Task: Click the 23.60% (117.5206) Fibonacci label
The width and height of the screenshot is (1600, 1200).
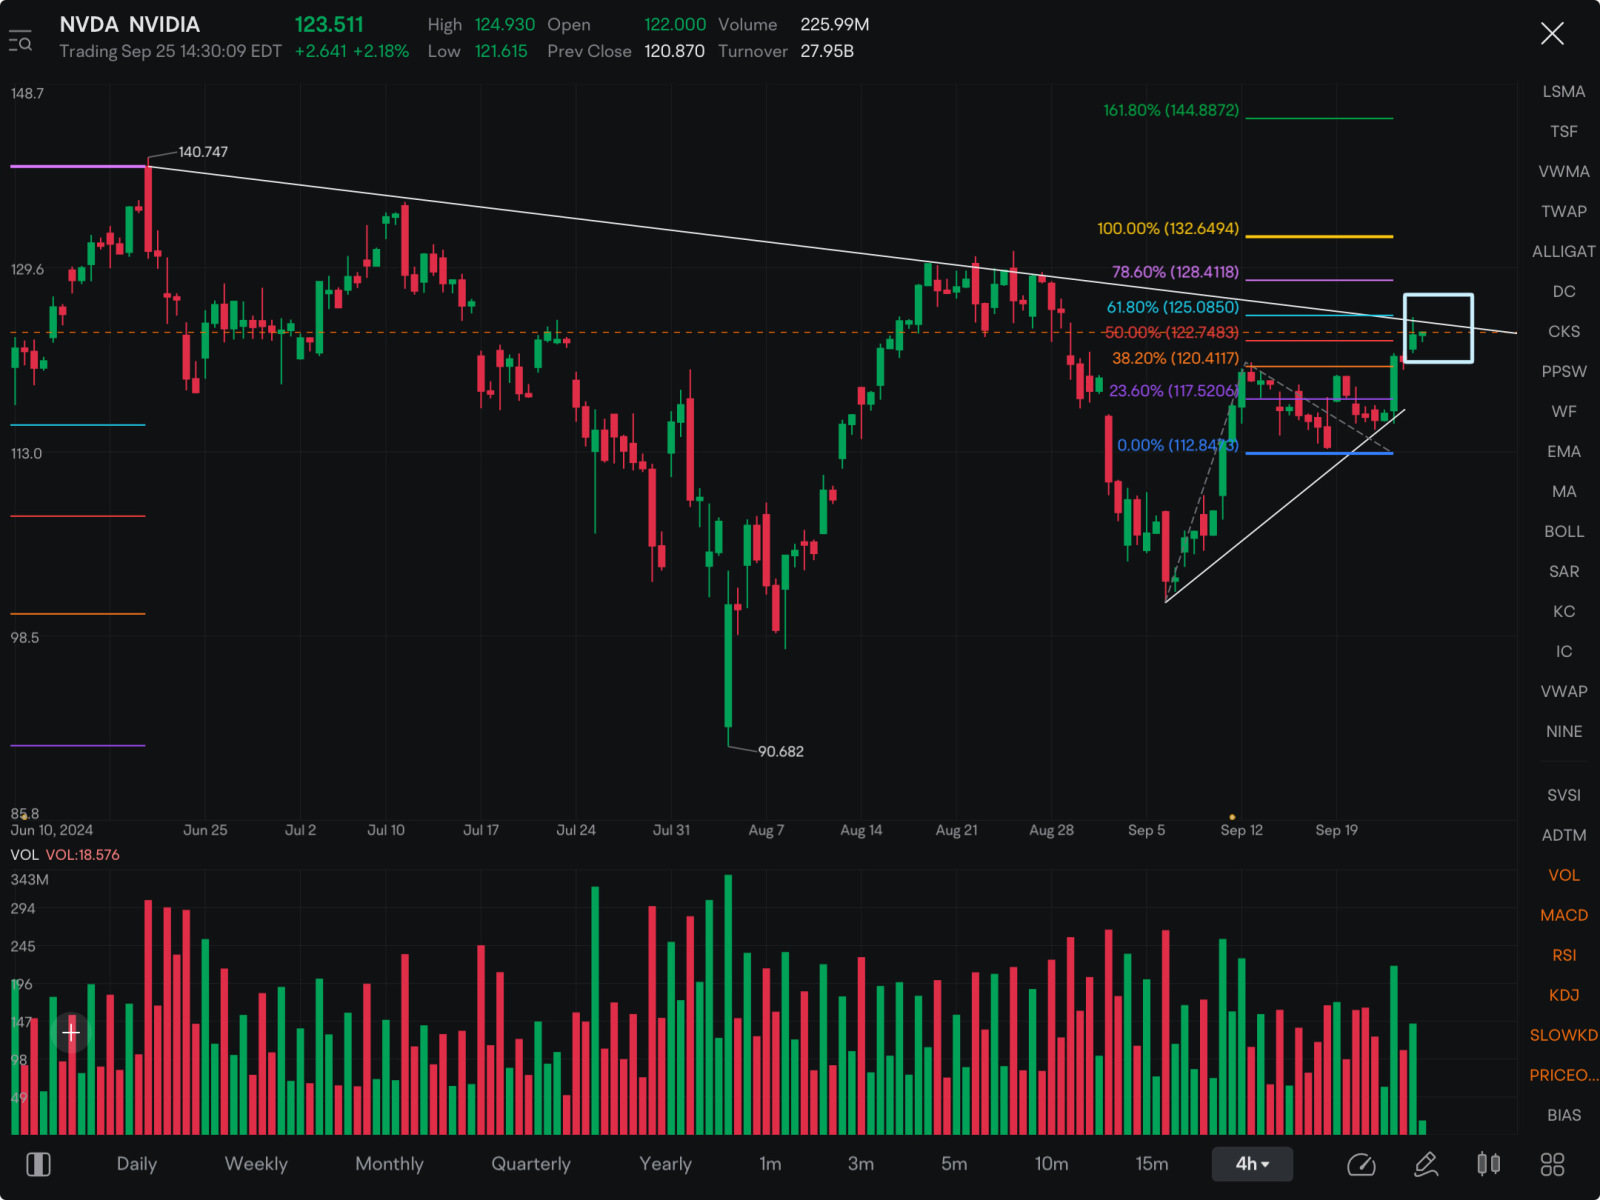Action: pyautogui.click(x=1173, y=391)
